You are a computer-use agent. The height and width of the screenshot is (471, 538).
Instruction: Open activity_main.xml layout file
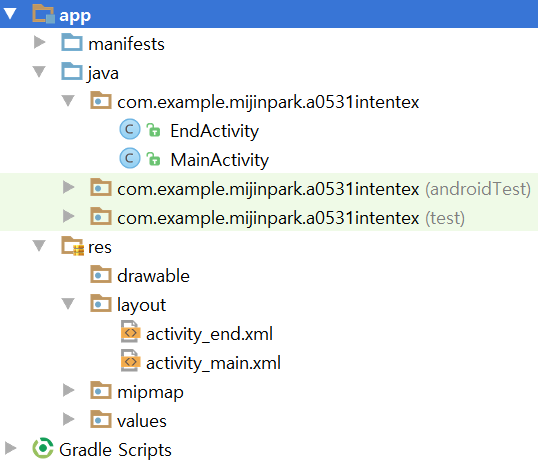point(213,363)
